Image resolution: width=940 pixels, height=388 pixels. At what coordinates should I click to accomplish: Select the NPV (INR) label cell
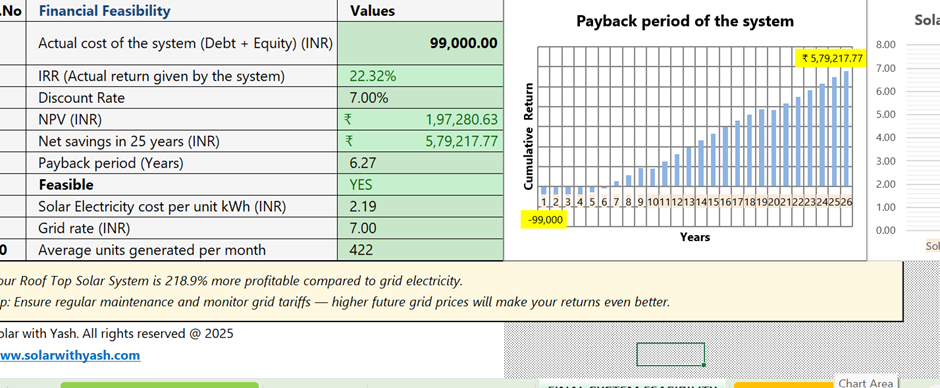(182, 120)
